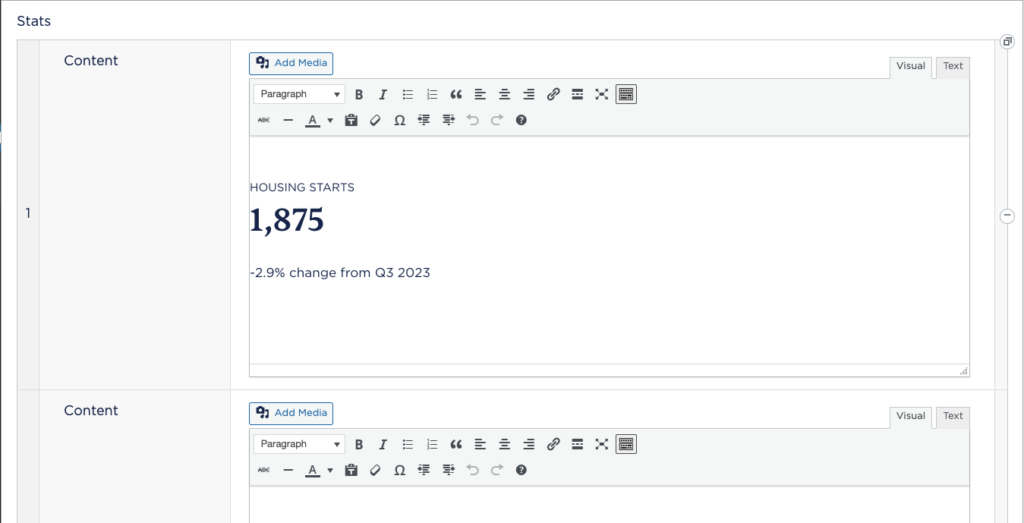Click bulleted list icon in second editor
Viewport: 1024px width, 523px height.
408,444
